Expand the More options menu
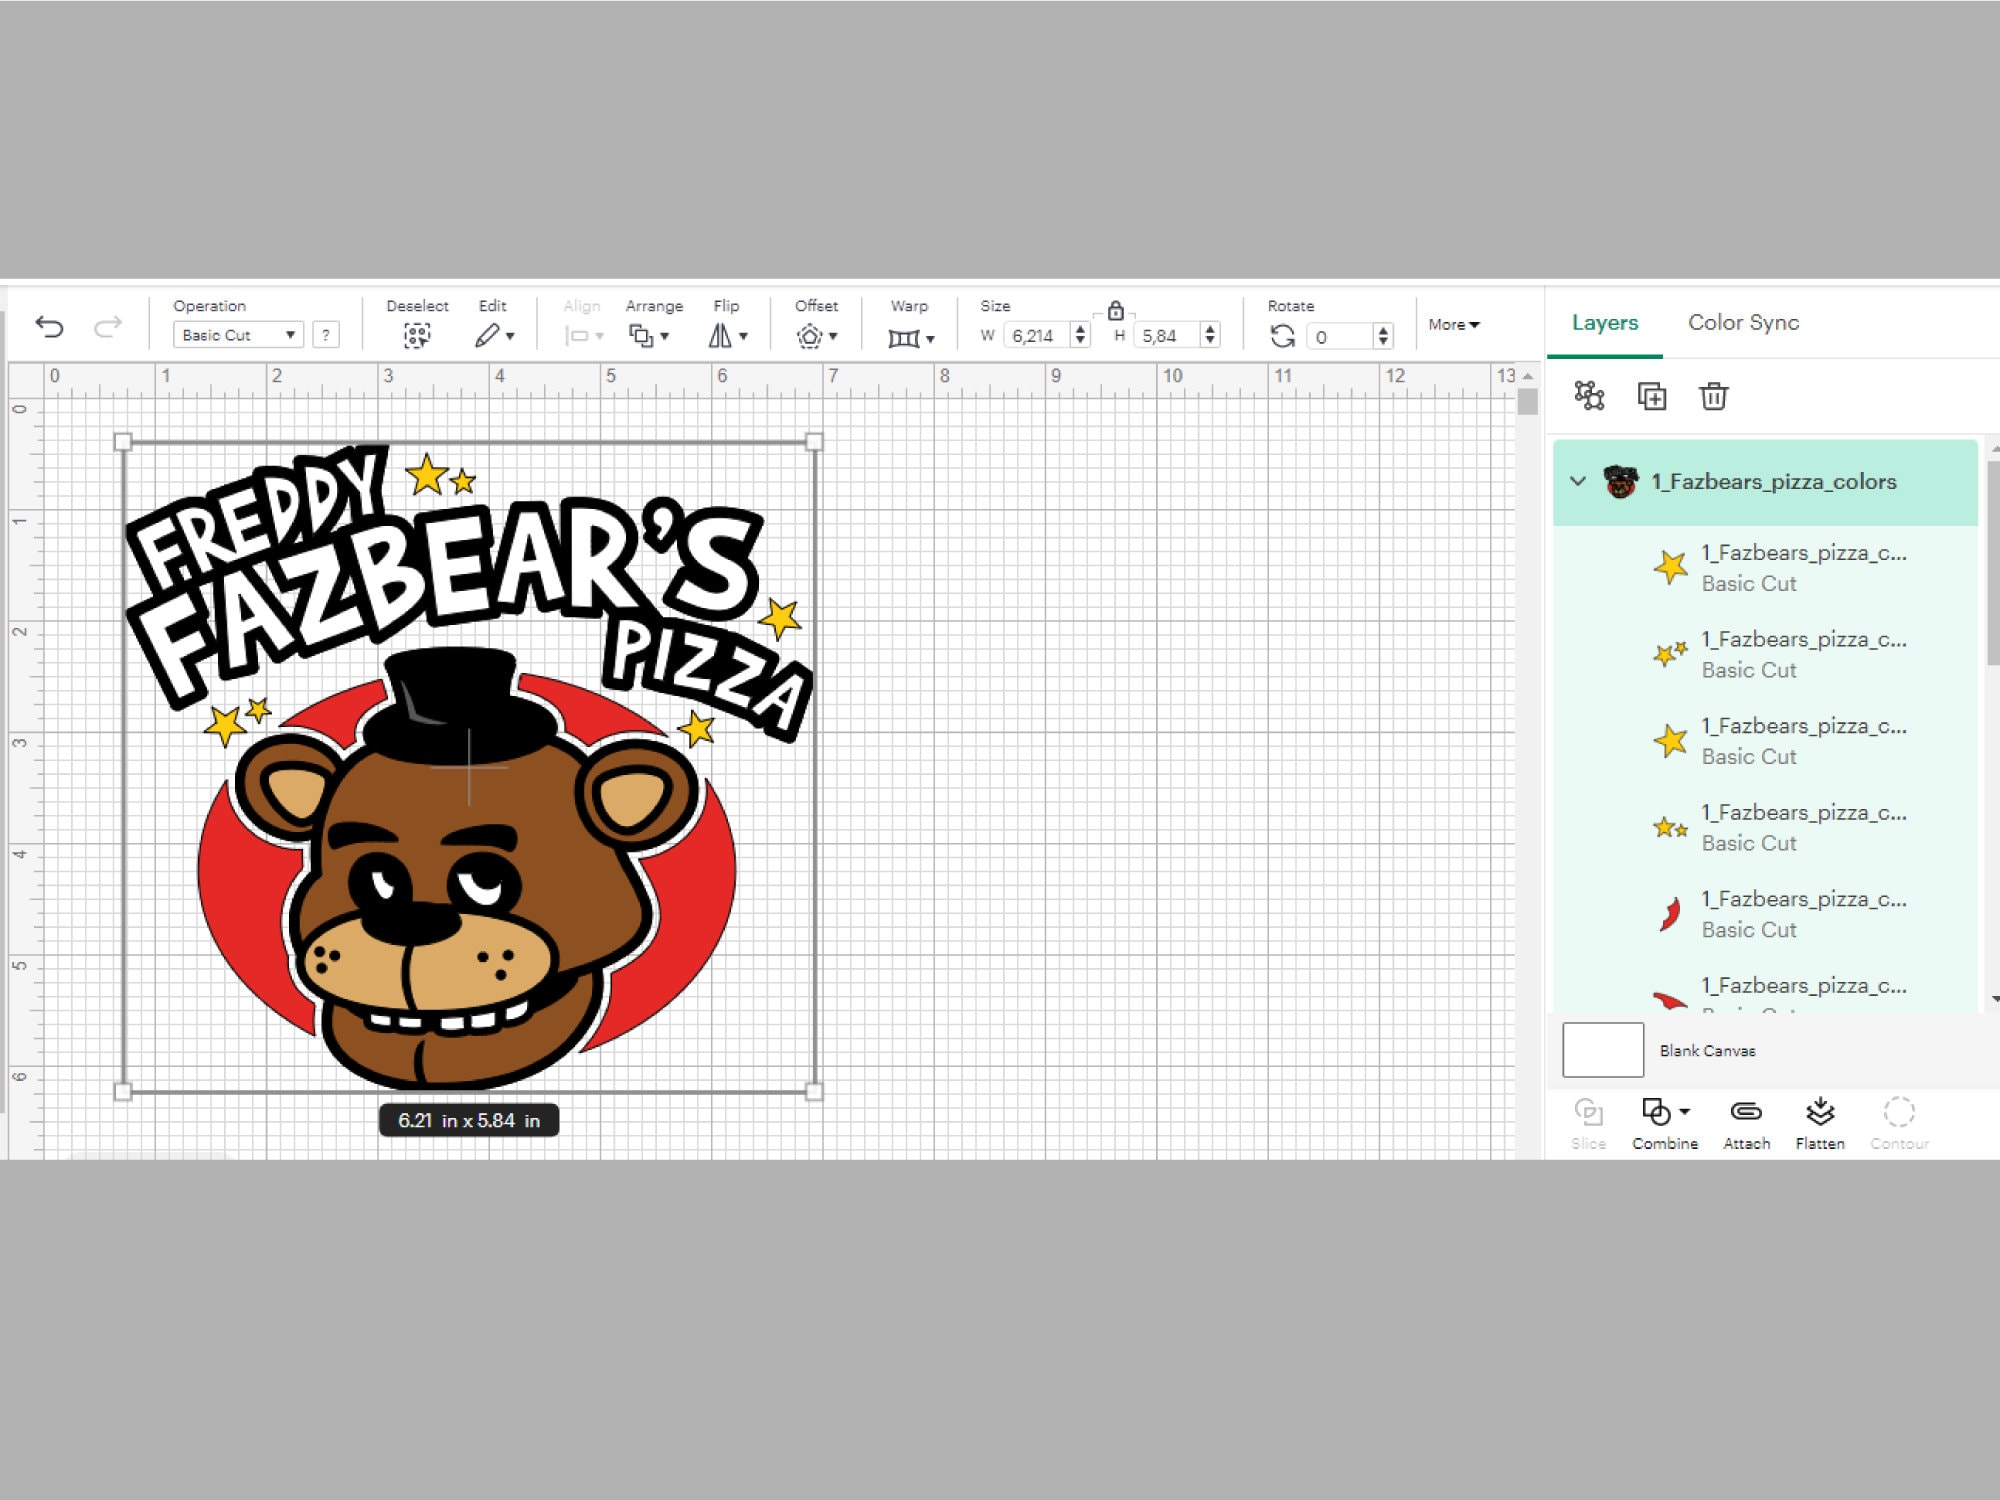 click(1453, 324)
